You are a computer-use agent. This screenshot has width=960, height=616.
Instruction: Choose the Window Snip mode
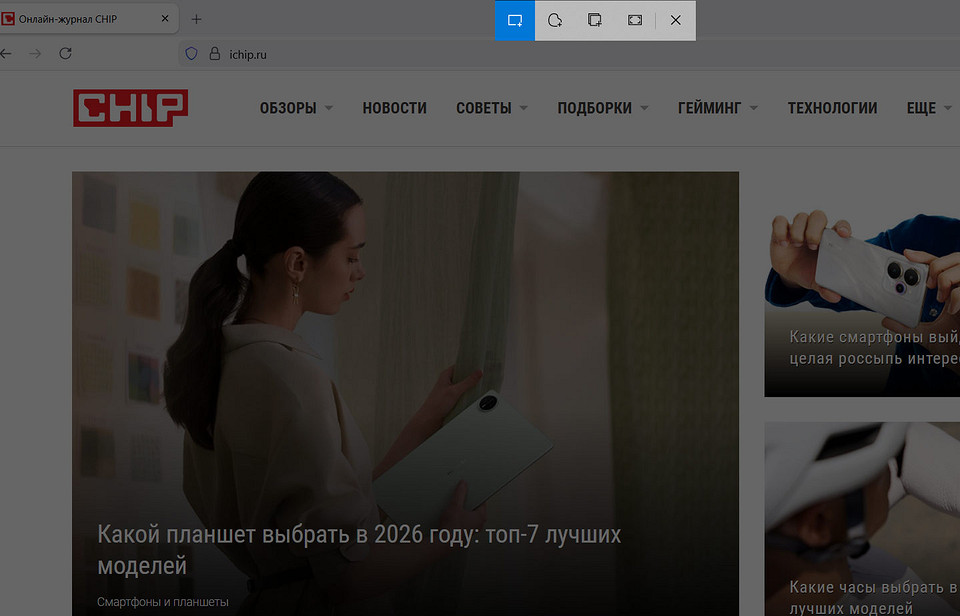click(595, 20)
